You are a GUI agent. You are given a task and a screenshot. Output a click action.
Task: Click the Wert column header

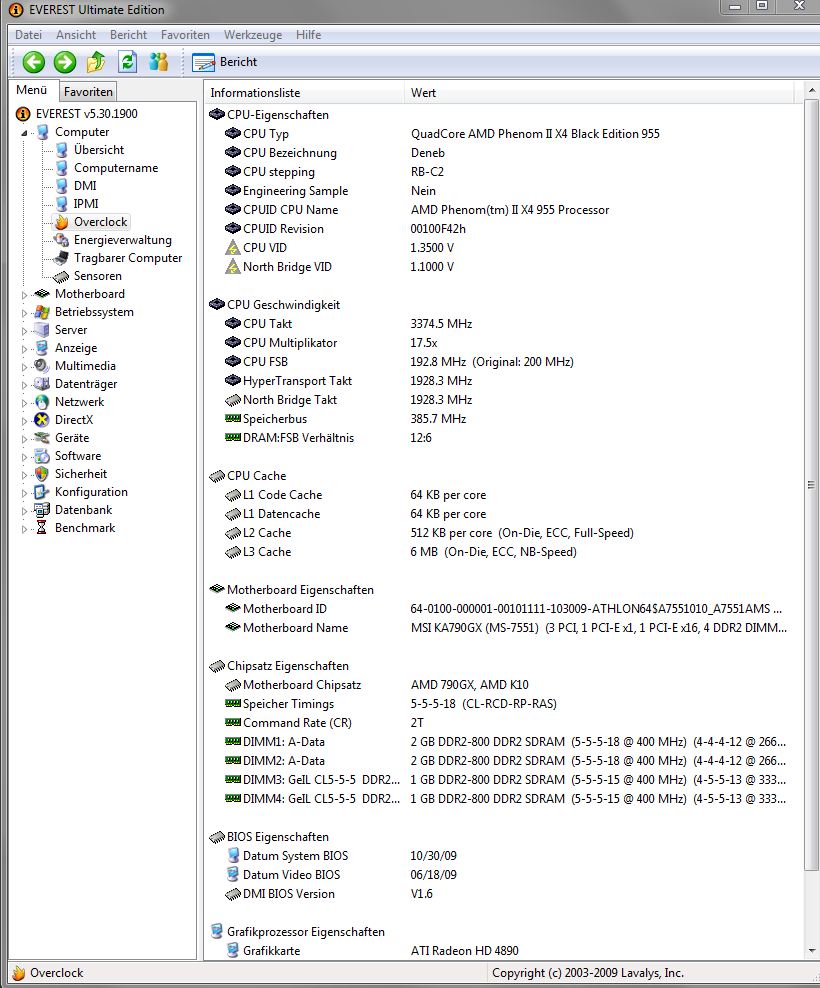(x=599, y=93)
